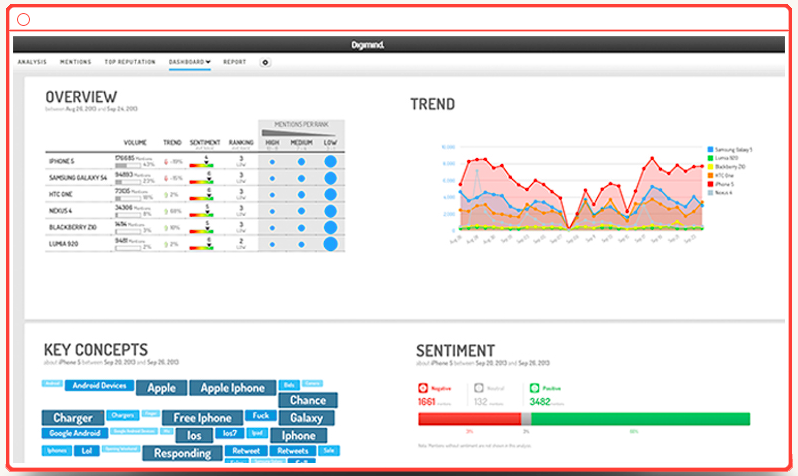This screenshot has height=476, width=798.
Task: Click the trend indicator for Samsung Galaxy S4
Action: click(x=174, y=178)
